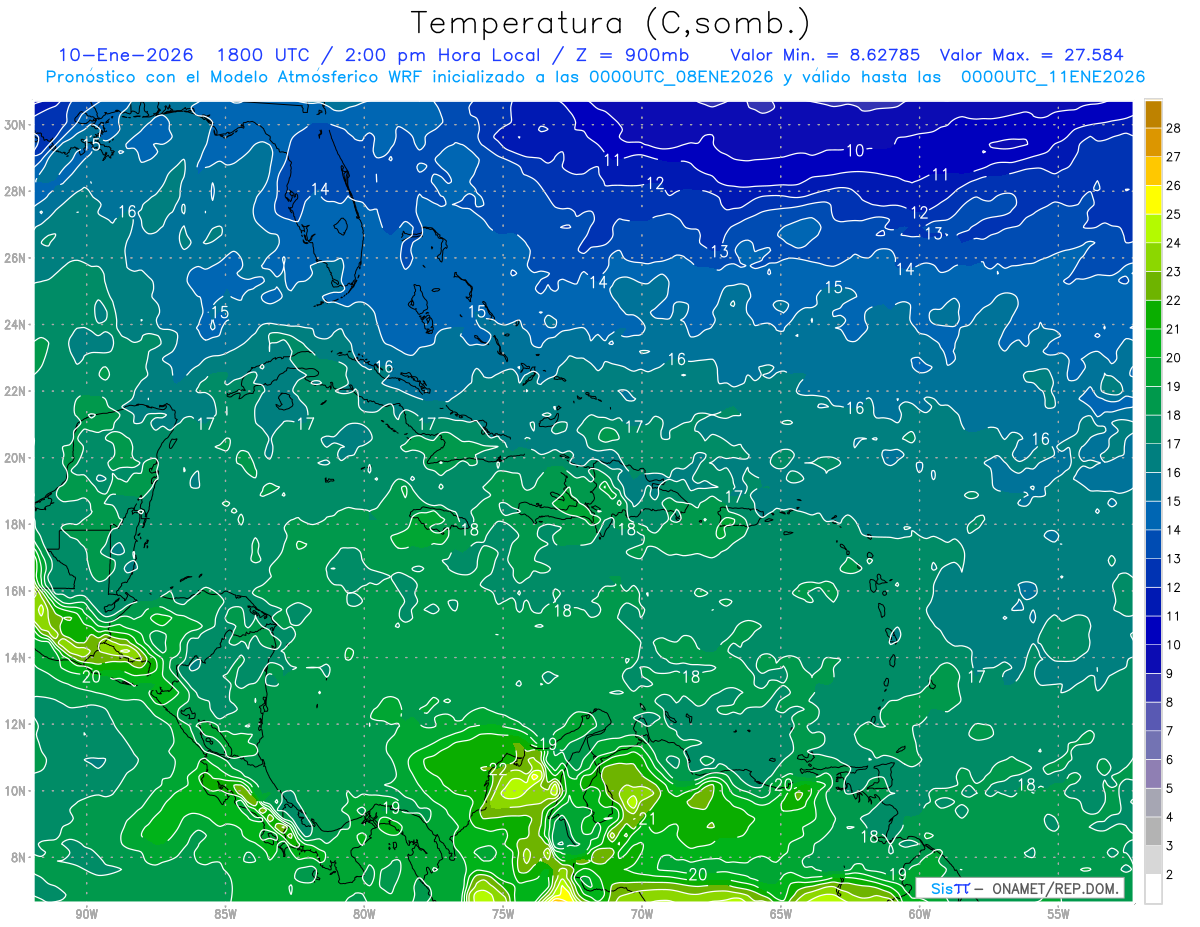The width and height of the screenshot is (1200, 927).
Task: Pick the gray swatch between 3 and 4
Action: click(x=1153, y=832)
